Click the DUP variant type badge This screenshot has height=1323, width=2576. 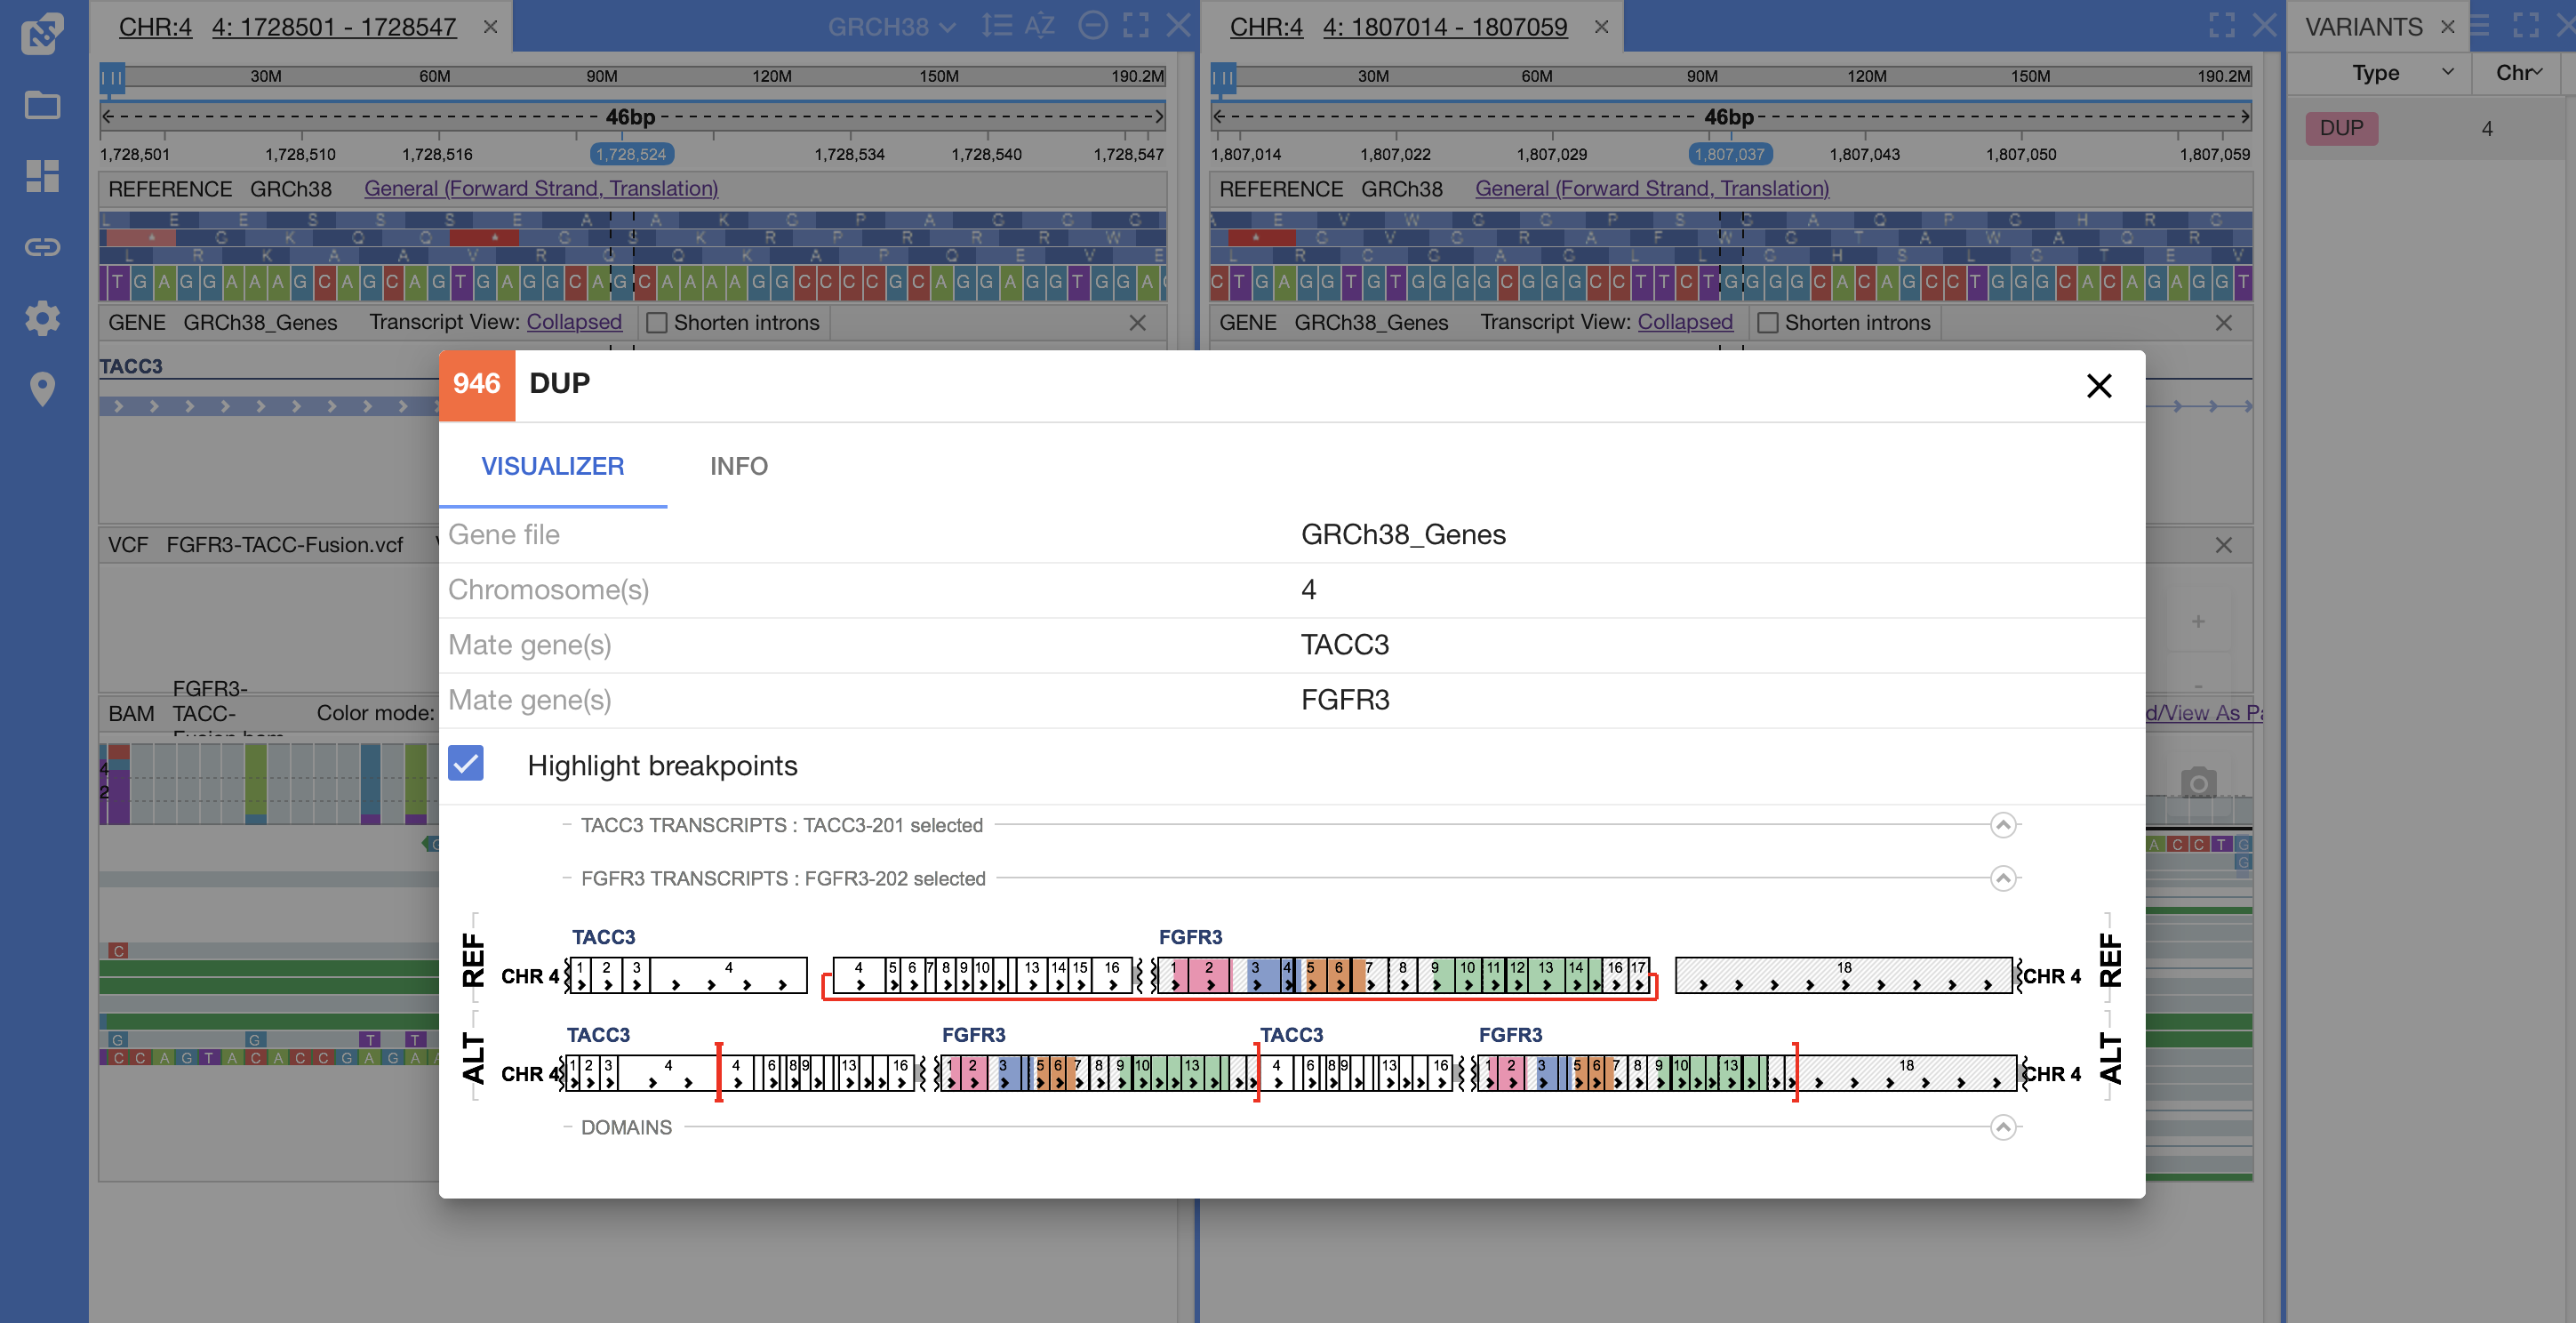pos(2341,128)
